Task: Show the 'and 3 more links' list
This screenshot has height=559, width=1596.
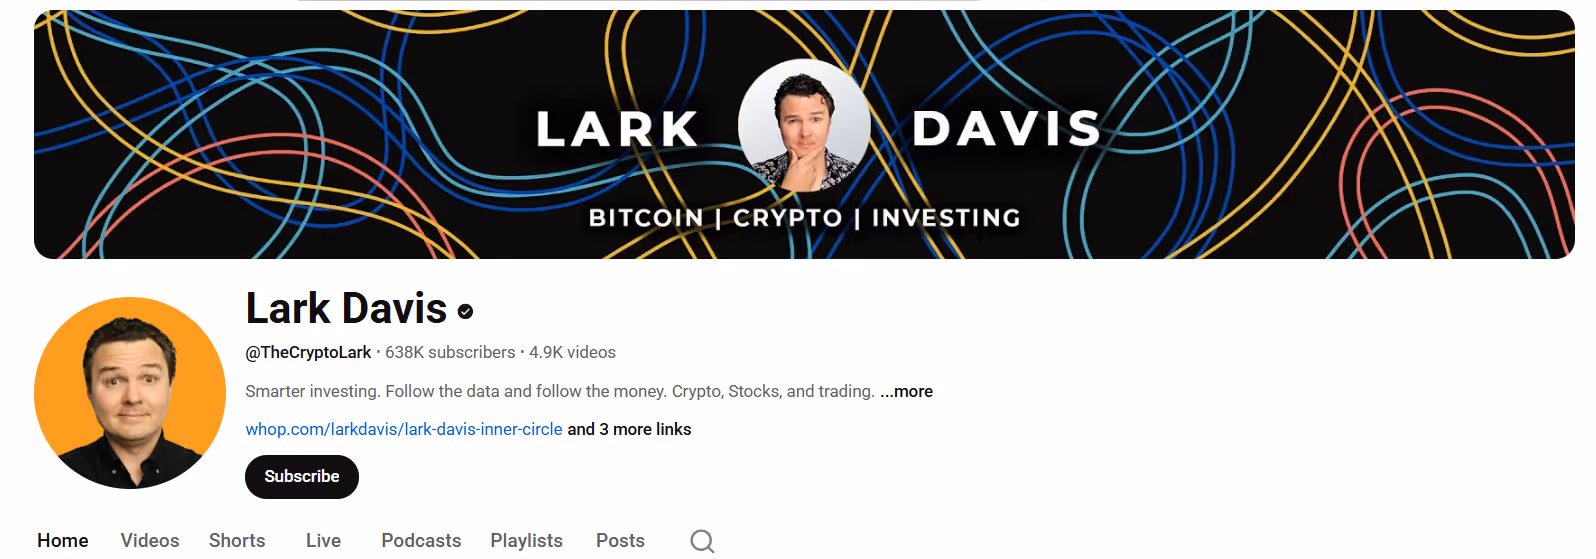Action: (x=629, y=429)
